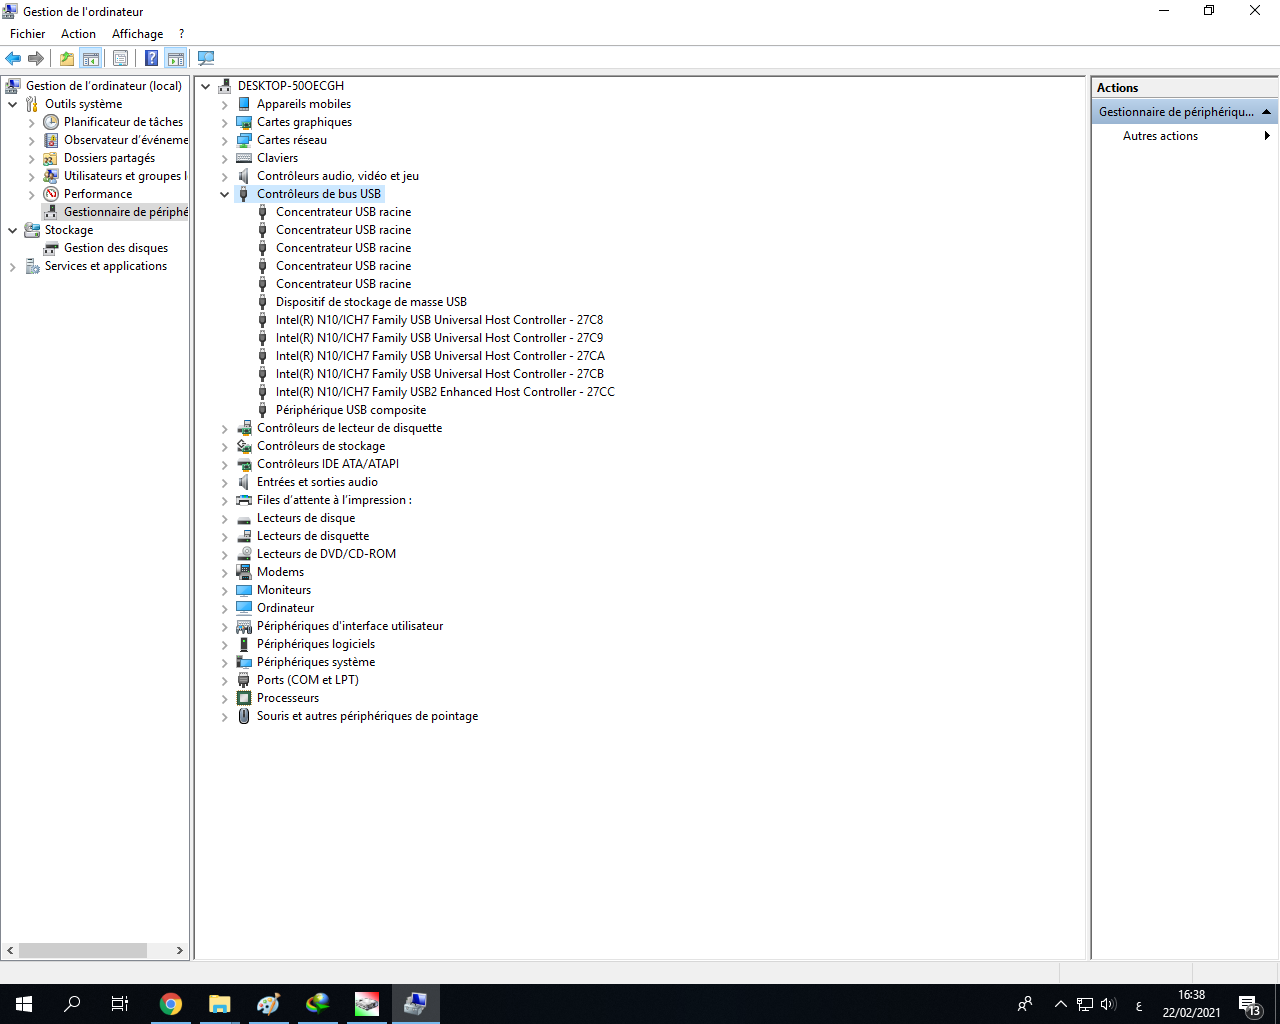Select Entrées et sorties audio category

(x=317, y=482)
